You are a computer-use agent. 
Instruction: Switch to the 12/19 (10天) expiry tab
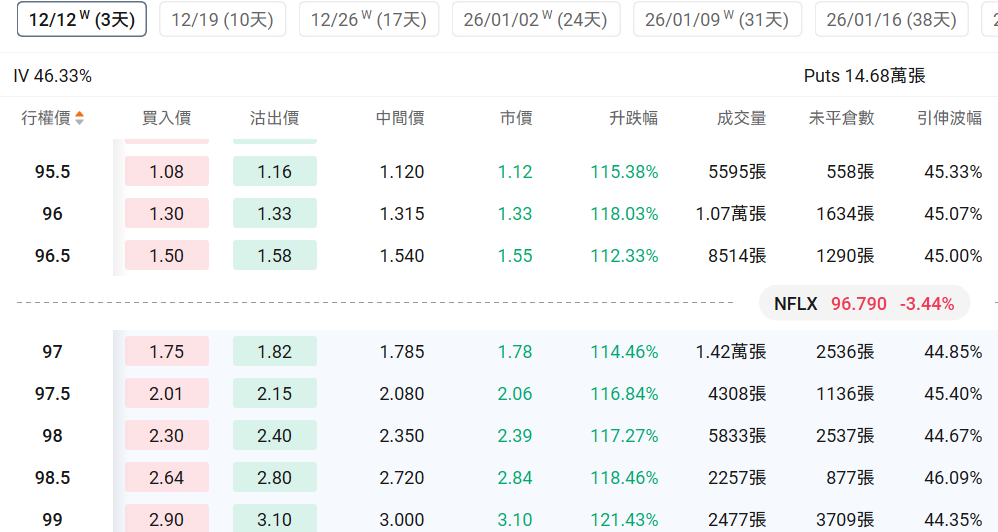pyautogui.click(x=222, y=19)
